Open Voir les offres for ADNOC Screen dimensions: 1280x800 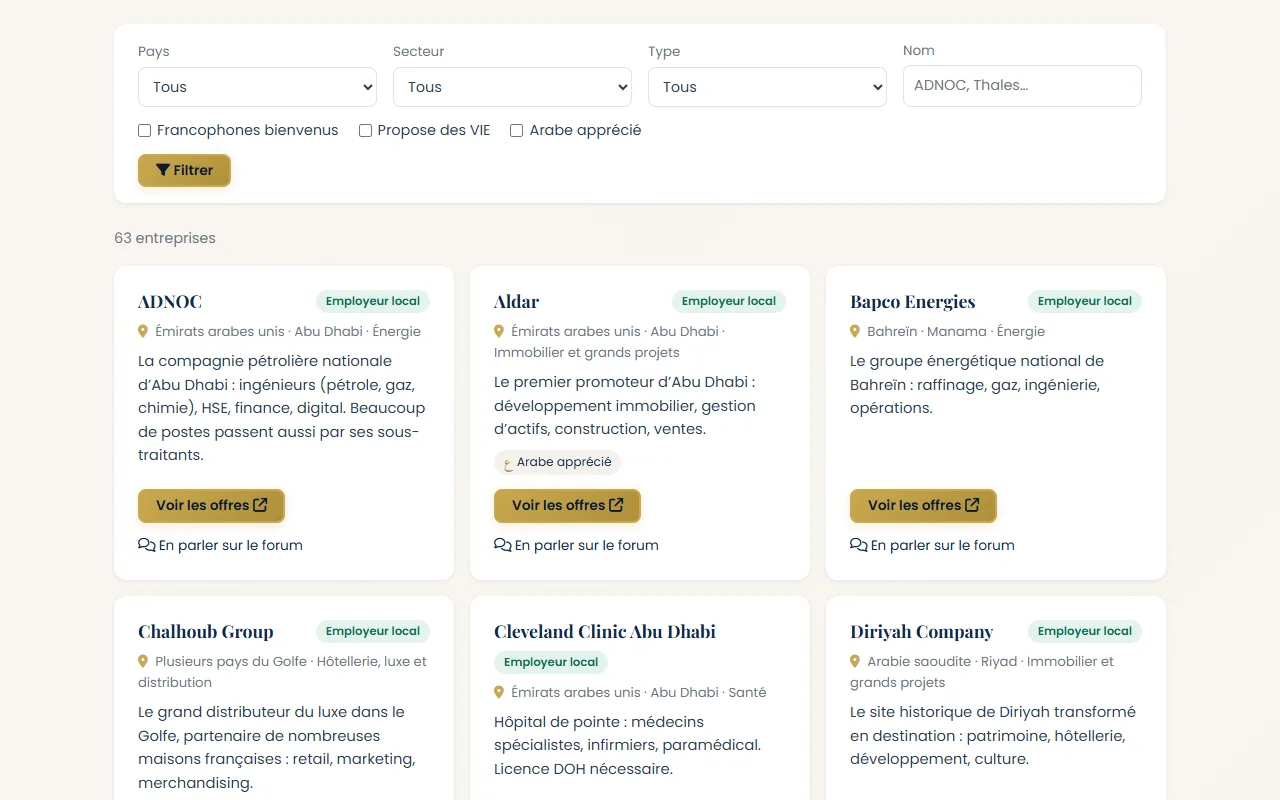coord(211,506)
